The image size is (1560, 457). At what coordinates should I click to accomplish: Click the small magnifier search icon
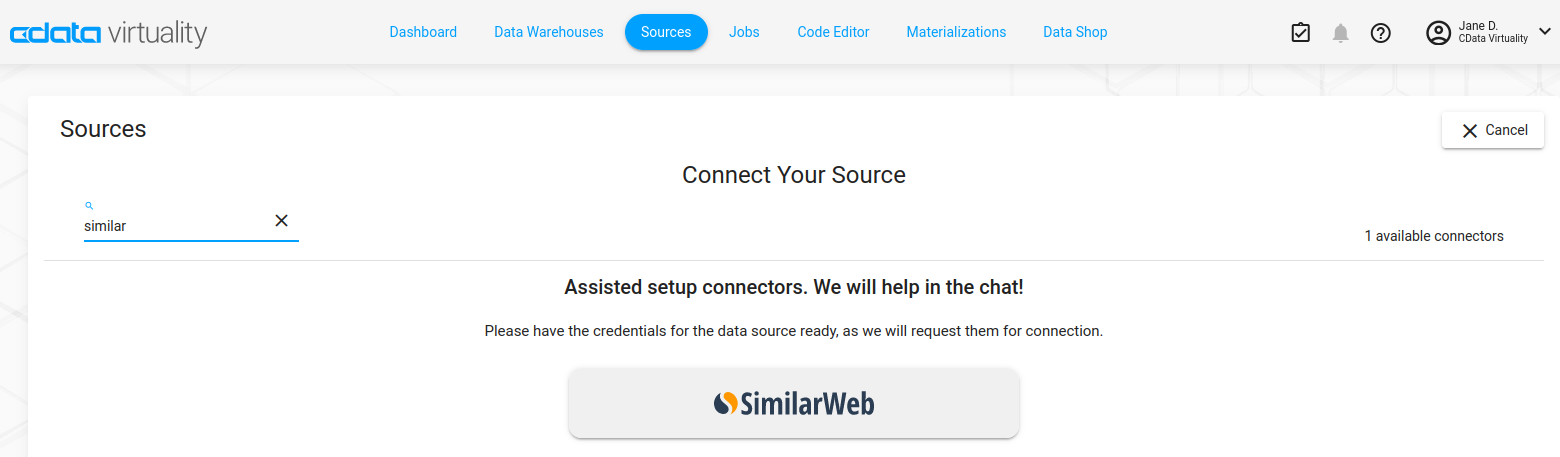click(89, 205)
